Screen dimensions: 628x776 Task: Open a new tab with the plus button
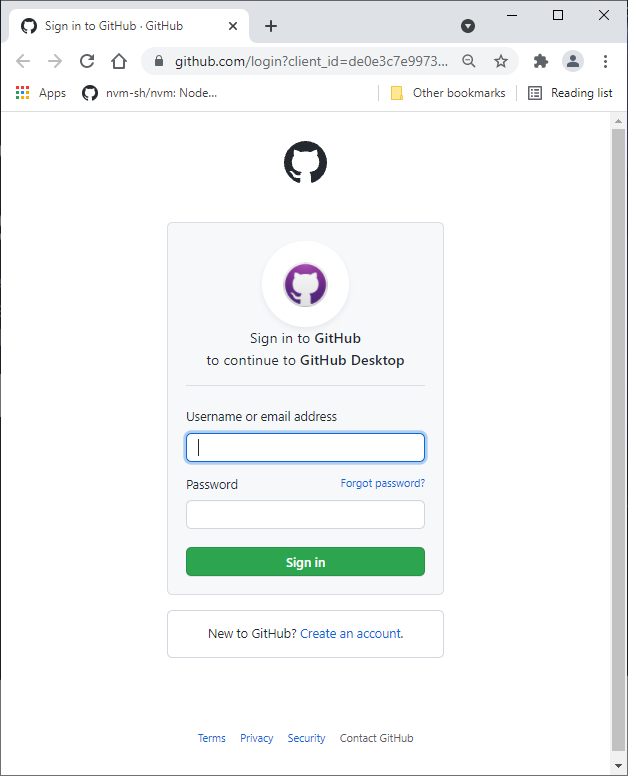click(x=271, y=26)
